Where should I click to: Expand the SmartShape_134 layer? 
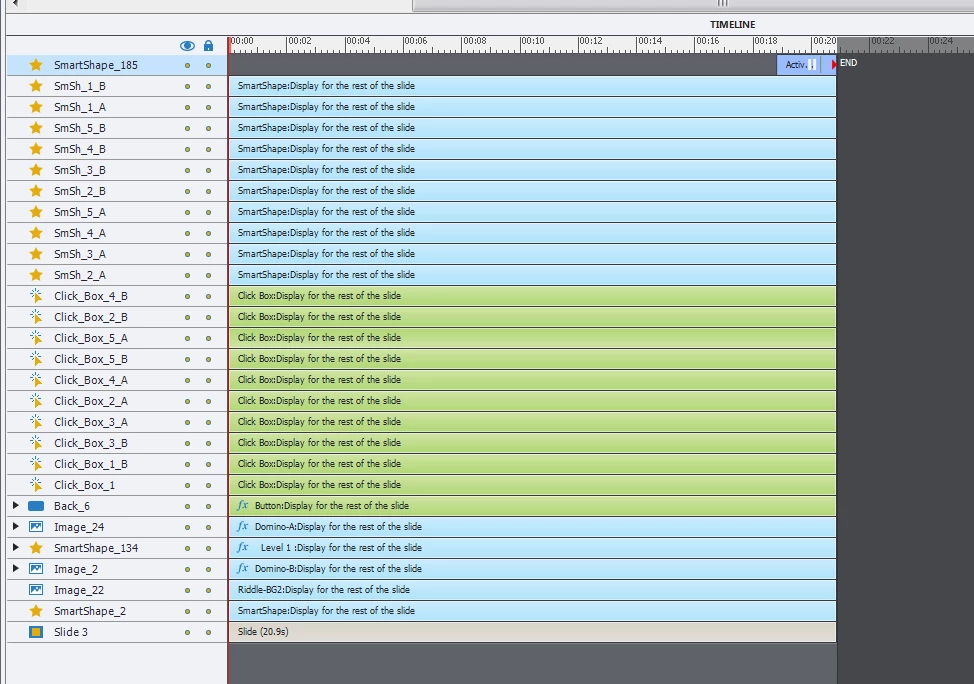pos(16,548)
